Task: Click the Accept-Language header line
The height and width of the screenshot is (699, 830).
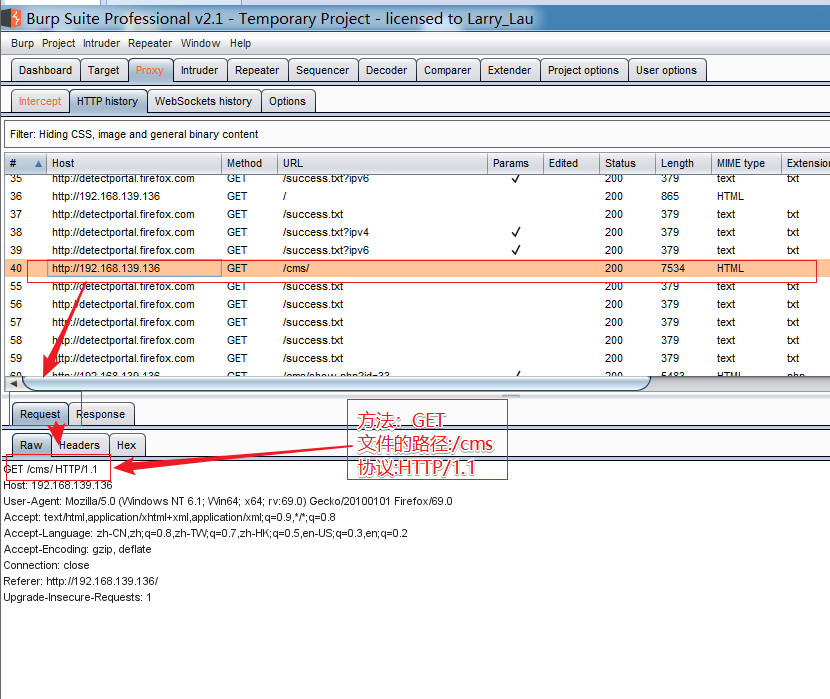Action: (x=205, y=533)
